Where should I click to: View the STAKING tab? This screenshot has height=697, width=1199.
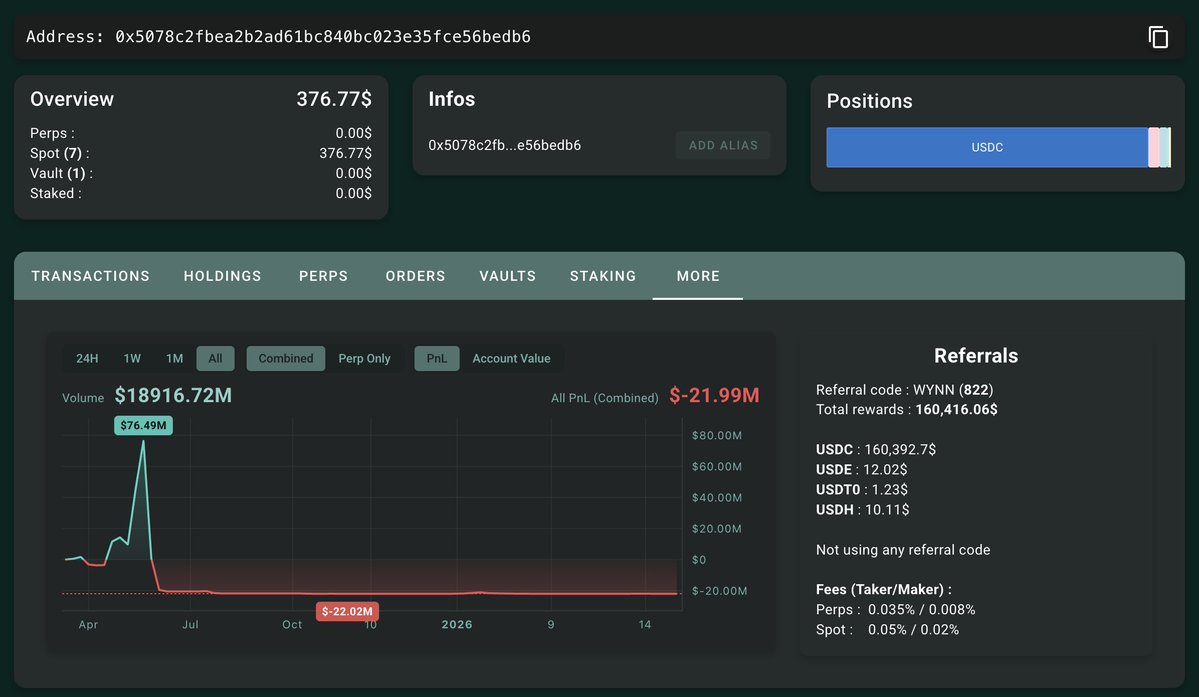click(603, 276)
